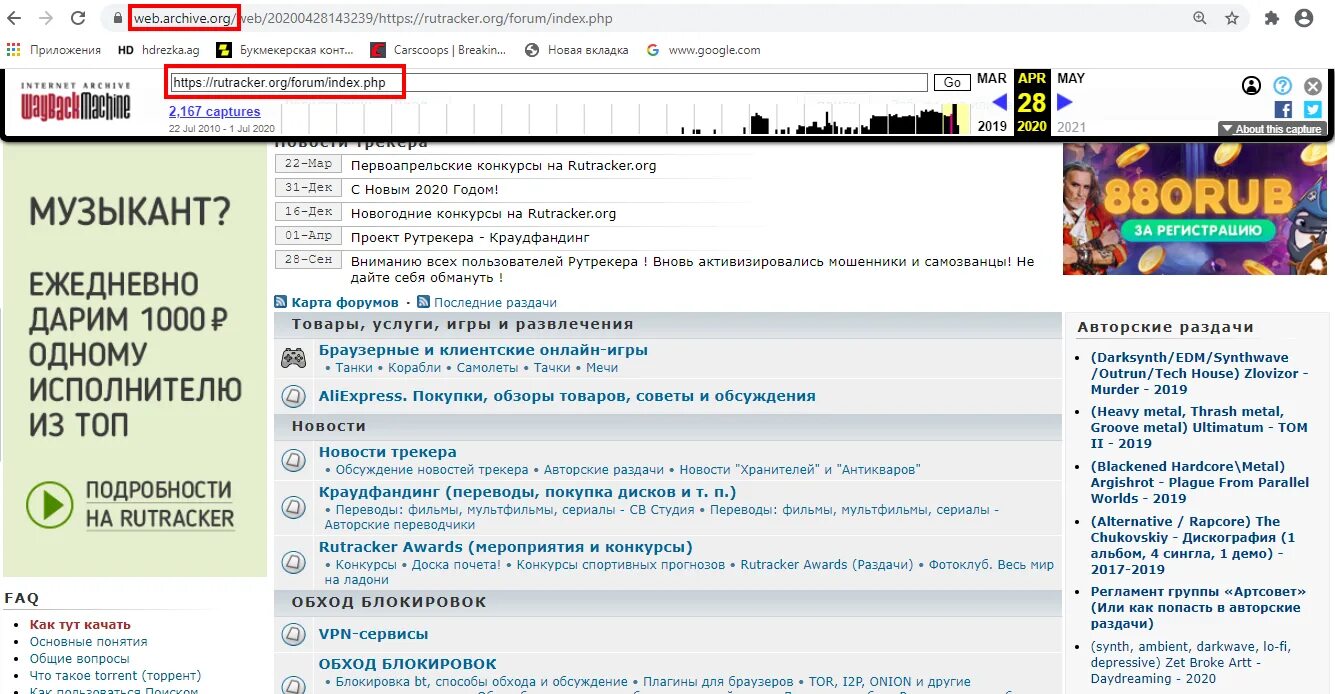Close the Wayback toolbar with X icon

1313,86
